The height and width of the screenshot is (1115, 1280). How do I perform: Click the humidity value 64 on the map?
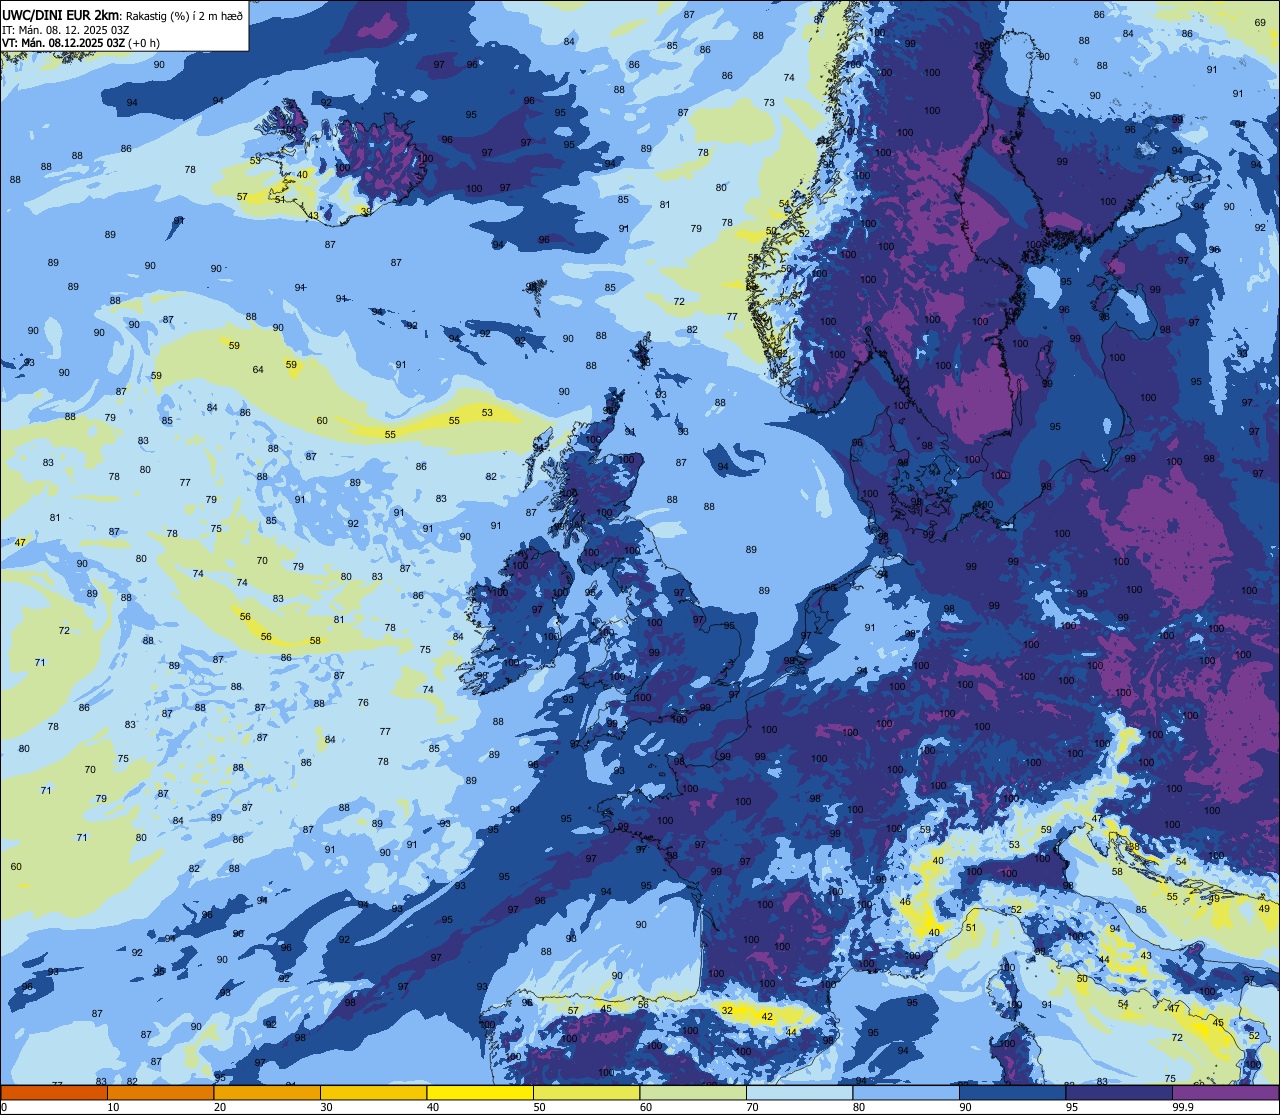(x=258, y=370)
